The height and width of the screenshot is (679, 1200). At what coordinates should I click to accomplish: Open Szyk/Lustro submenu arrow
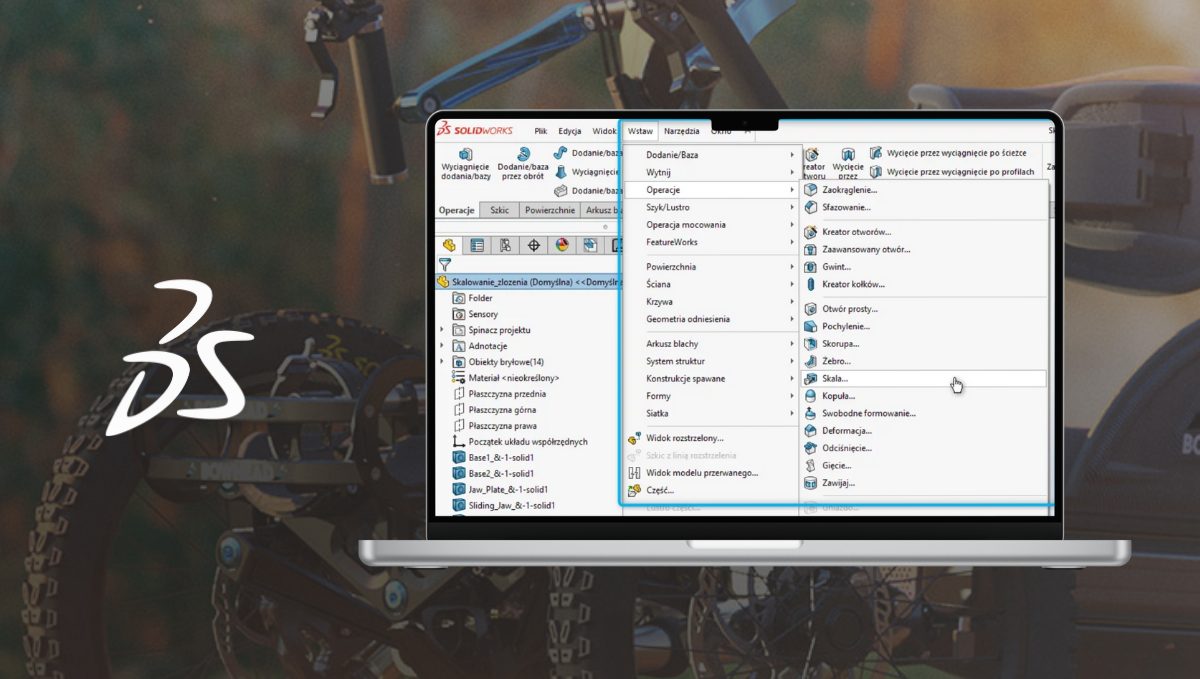[792, 207]
